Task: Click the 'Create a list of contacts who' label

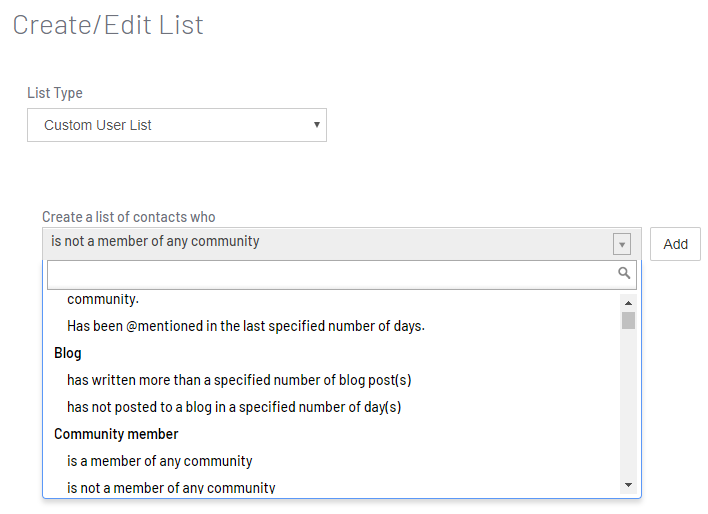Action: (x=129, y=217)
